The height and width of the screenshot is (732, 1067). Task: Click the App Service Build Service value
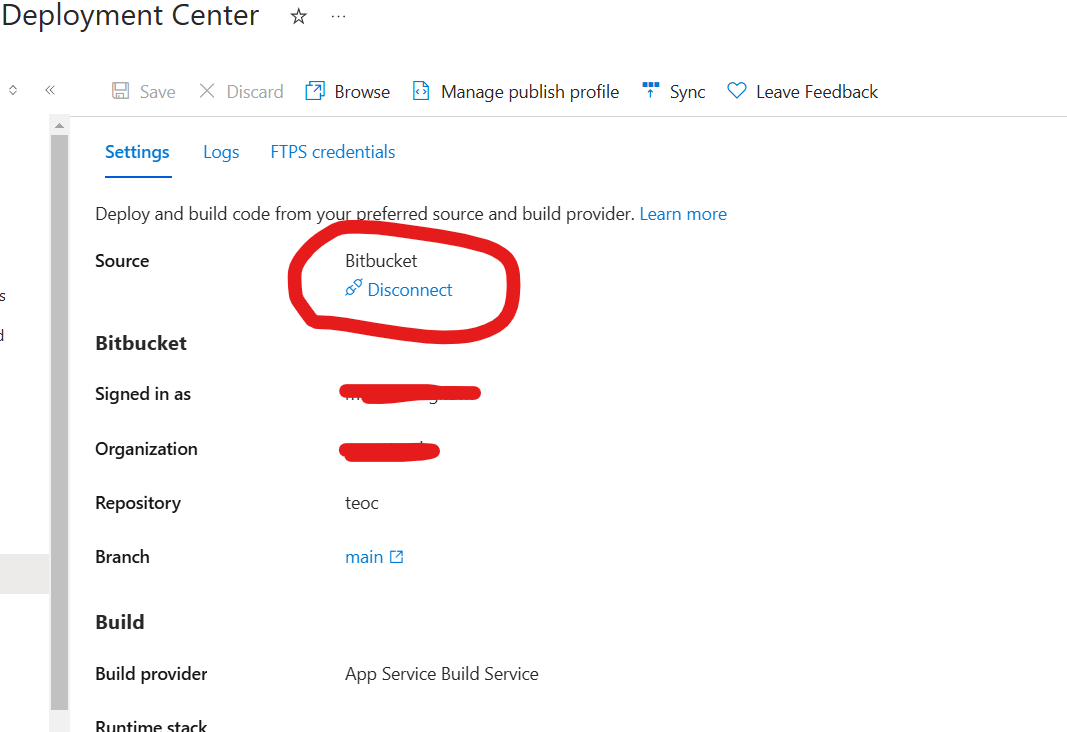click(442, 674)
